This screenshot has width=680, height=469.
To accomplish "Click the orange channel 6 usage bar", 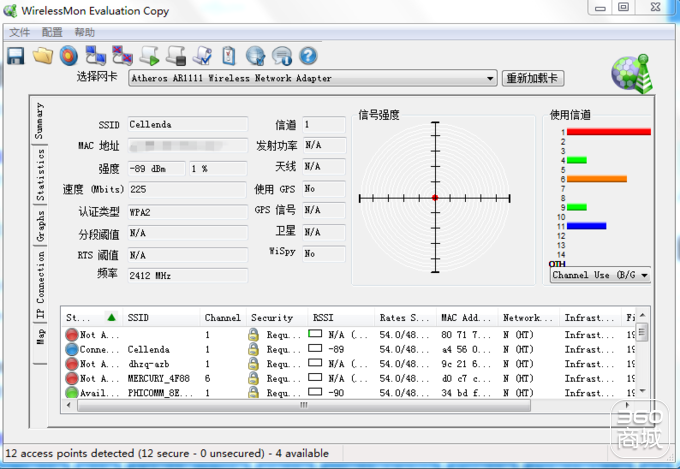I will (597, 179).
